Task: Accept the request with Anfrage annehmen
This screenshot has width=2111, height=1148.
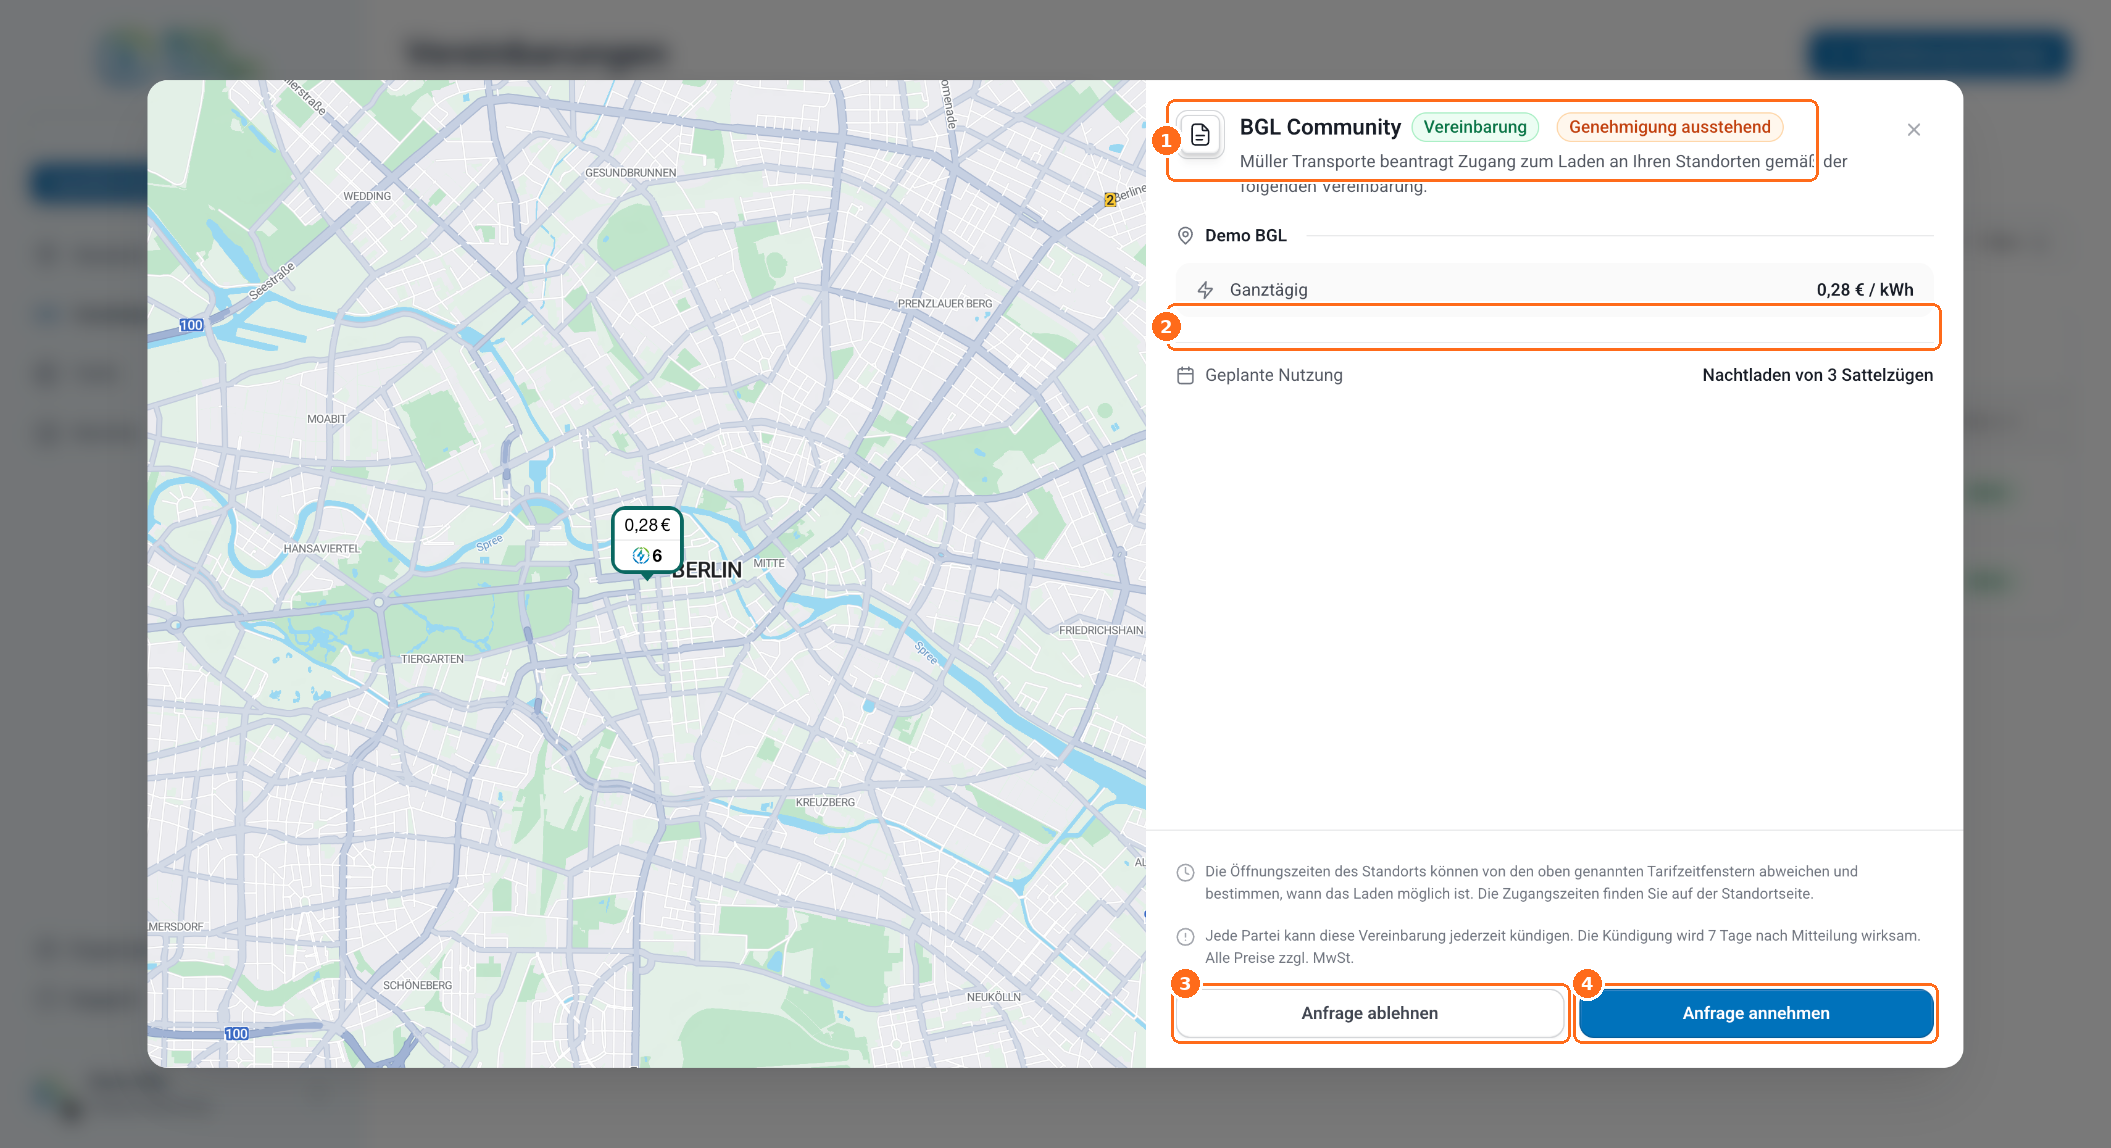Action: (1755, 1013)
